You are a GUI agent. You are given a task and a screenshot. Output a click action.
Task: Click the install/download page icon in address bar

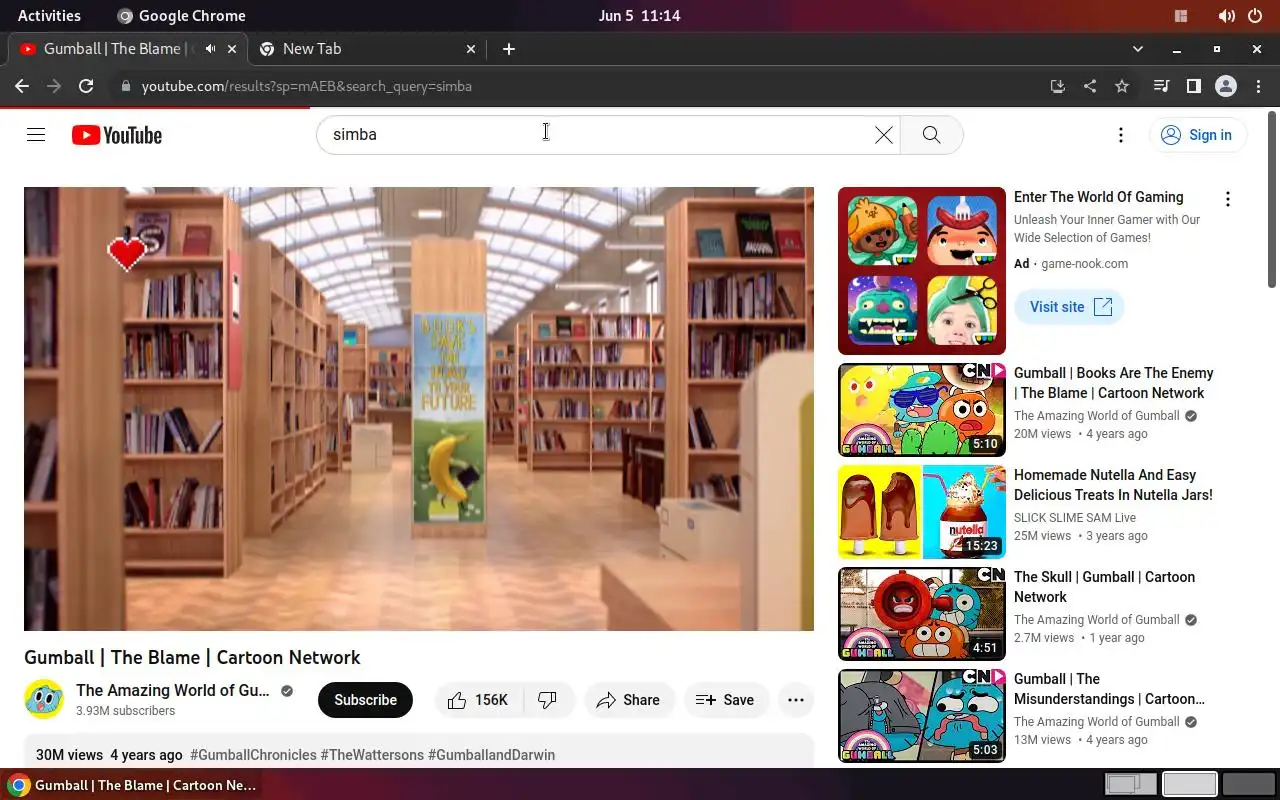click(x=1058, y=86)
